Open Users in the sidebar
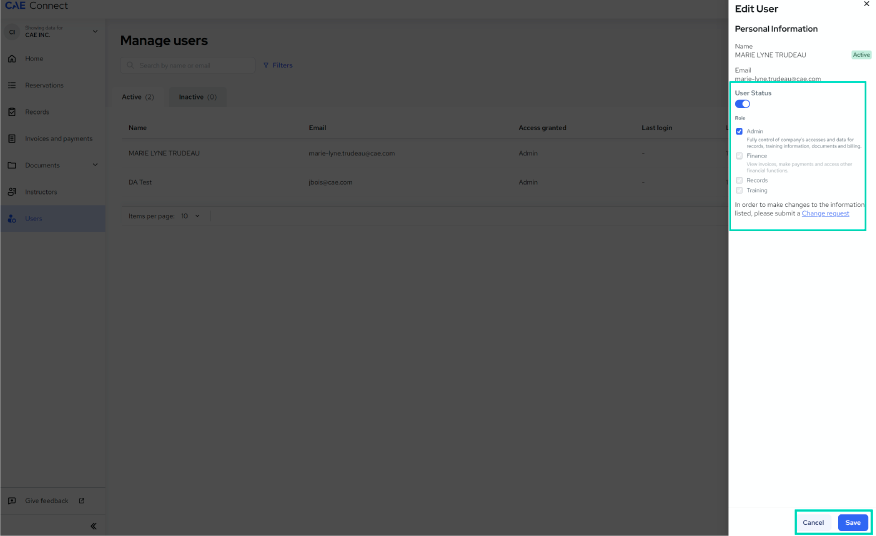Viewport: 876px width, 536px height. point(53,219)
